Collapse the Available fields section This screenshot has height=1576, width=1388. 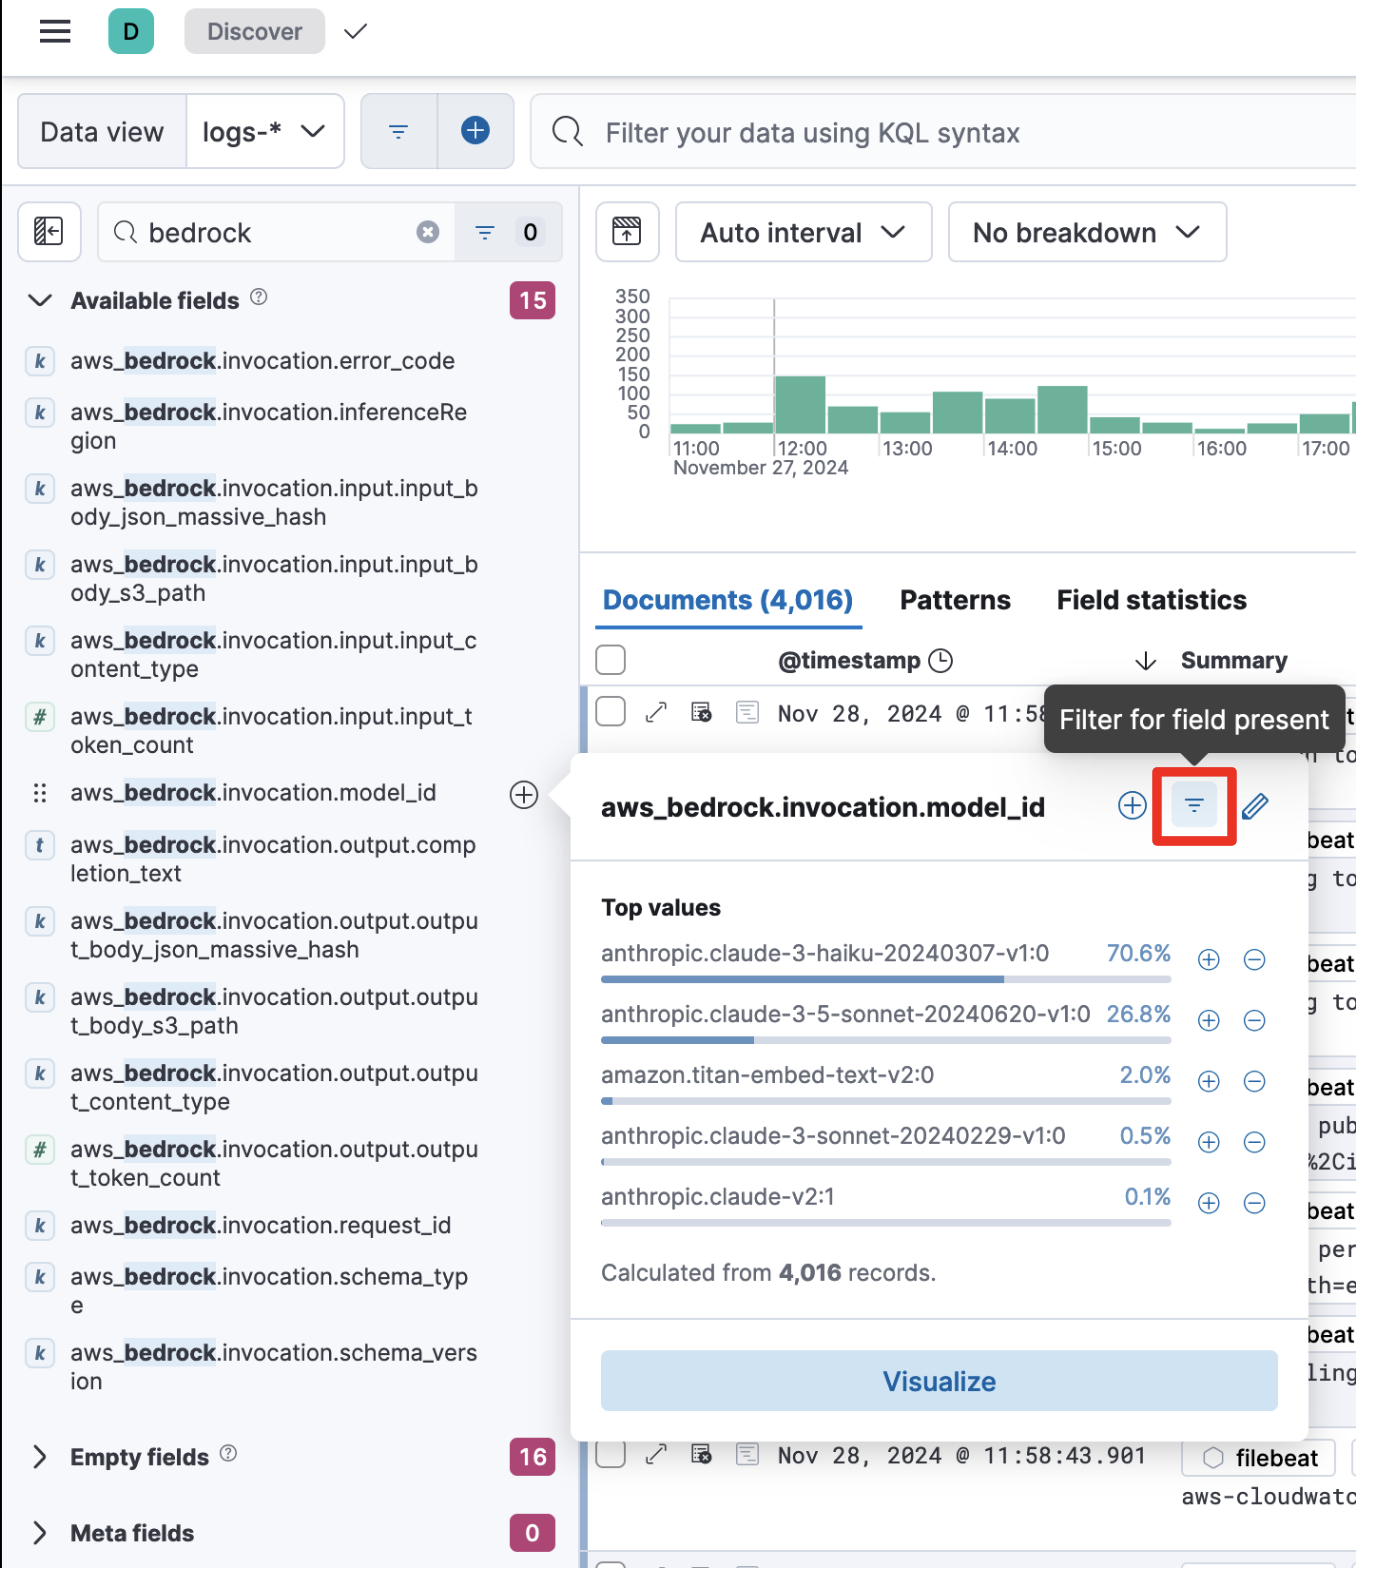tap(40, 300)
